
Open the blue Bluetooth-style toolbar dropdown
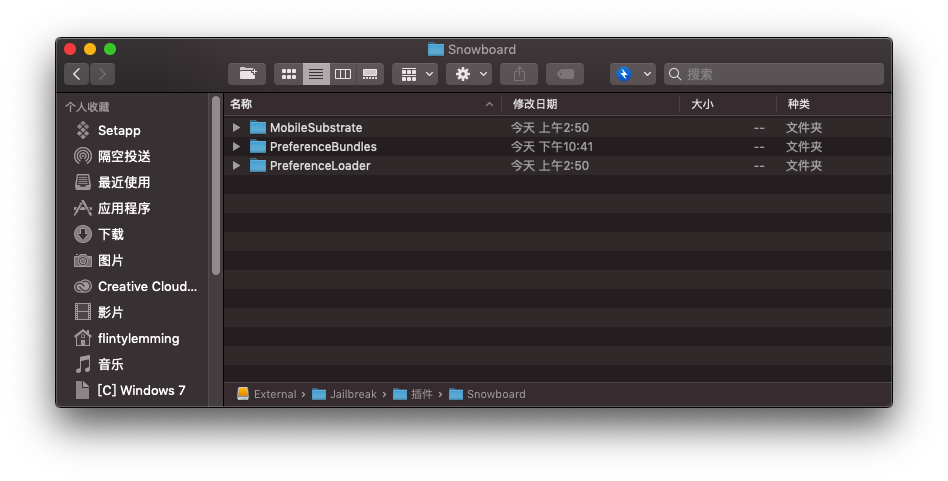point(633,74)
